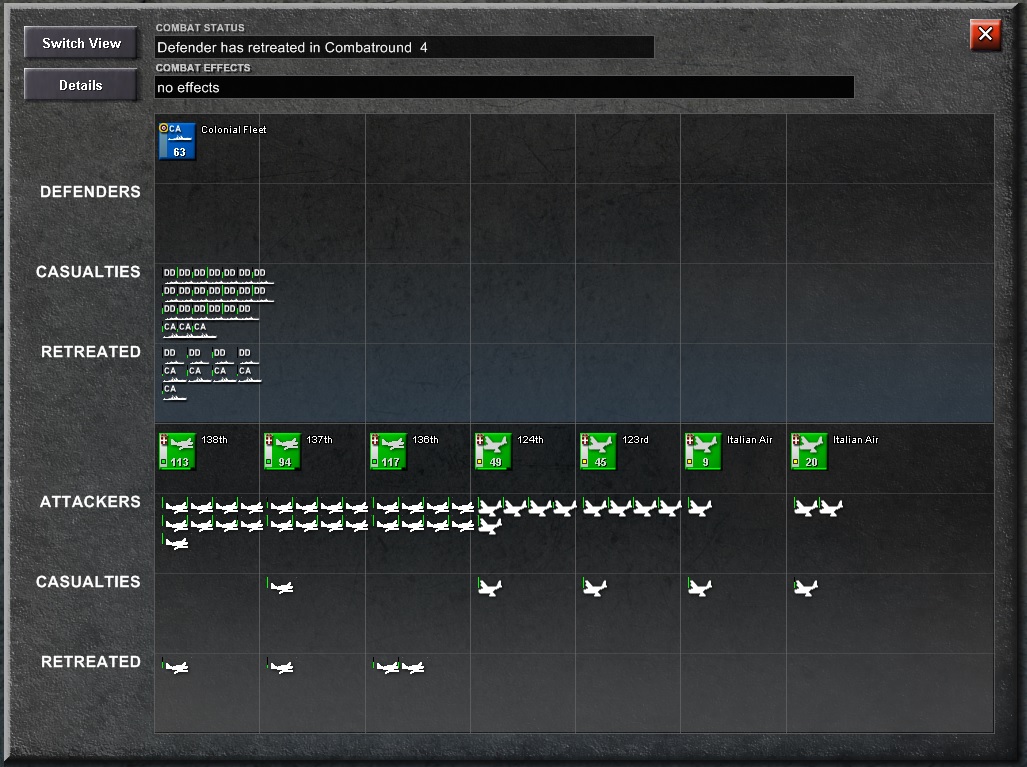Click the 137th casualty plane icon

281,587
